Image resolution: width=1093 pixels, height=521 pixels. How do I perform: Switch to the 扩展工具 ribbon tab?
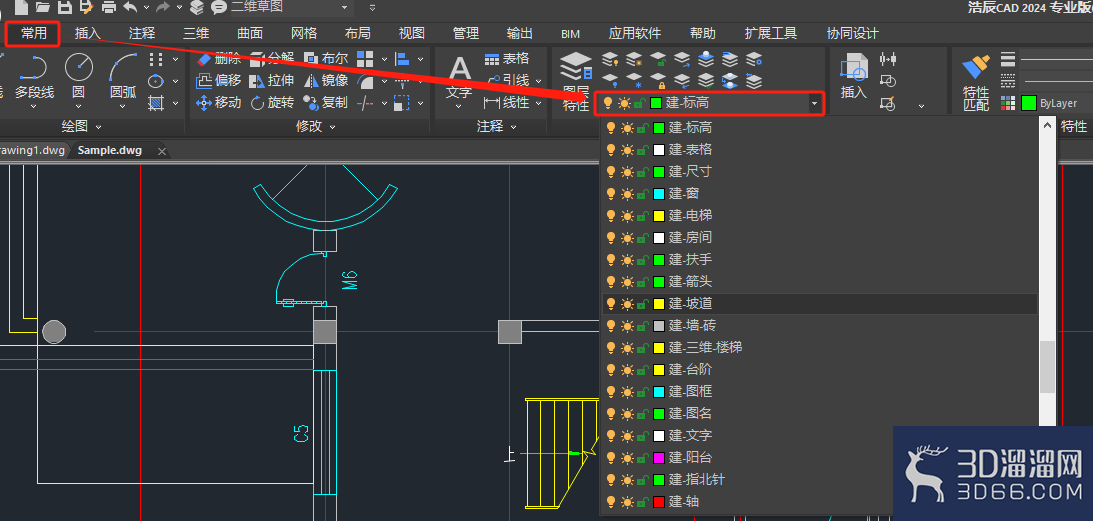[x=770, y=33]
